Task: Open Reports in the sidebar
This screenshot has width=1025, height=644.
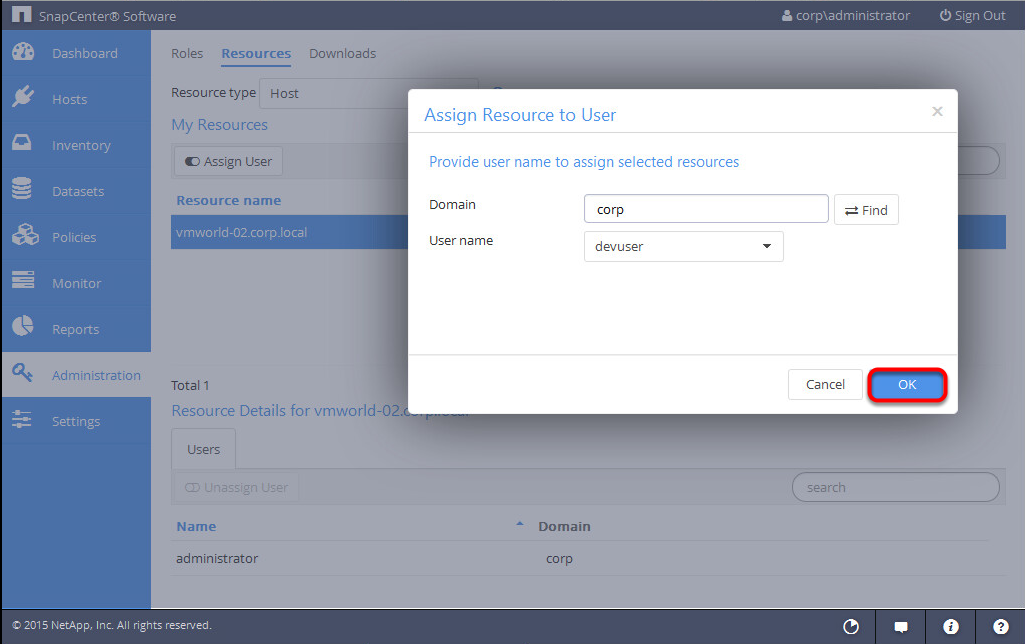Action: (x=76, y=329)
